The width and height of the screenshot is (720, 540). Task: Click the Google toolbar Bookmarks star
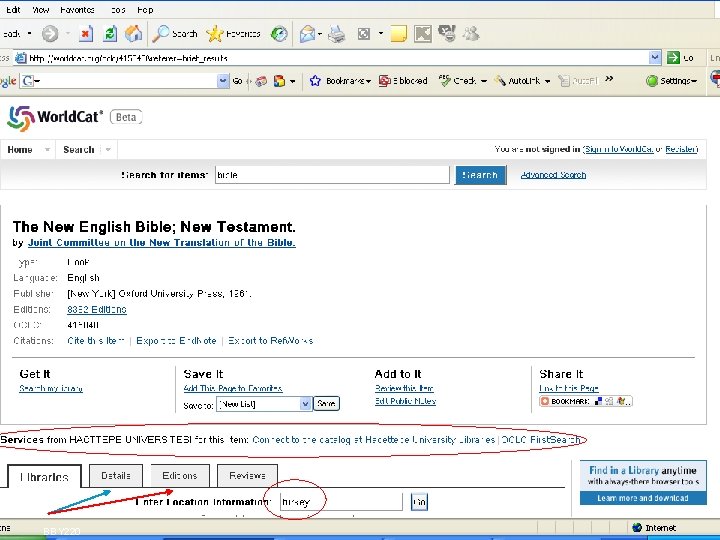click(x=315, y=81)
